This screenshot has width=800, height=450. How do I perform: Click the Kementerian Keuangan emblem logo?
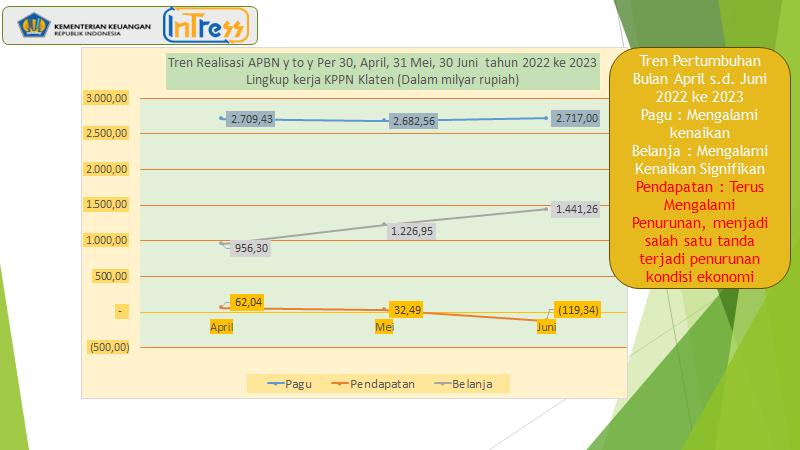tap(24, 26)
